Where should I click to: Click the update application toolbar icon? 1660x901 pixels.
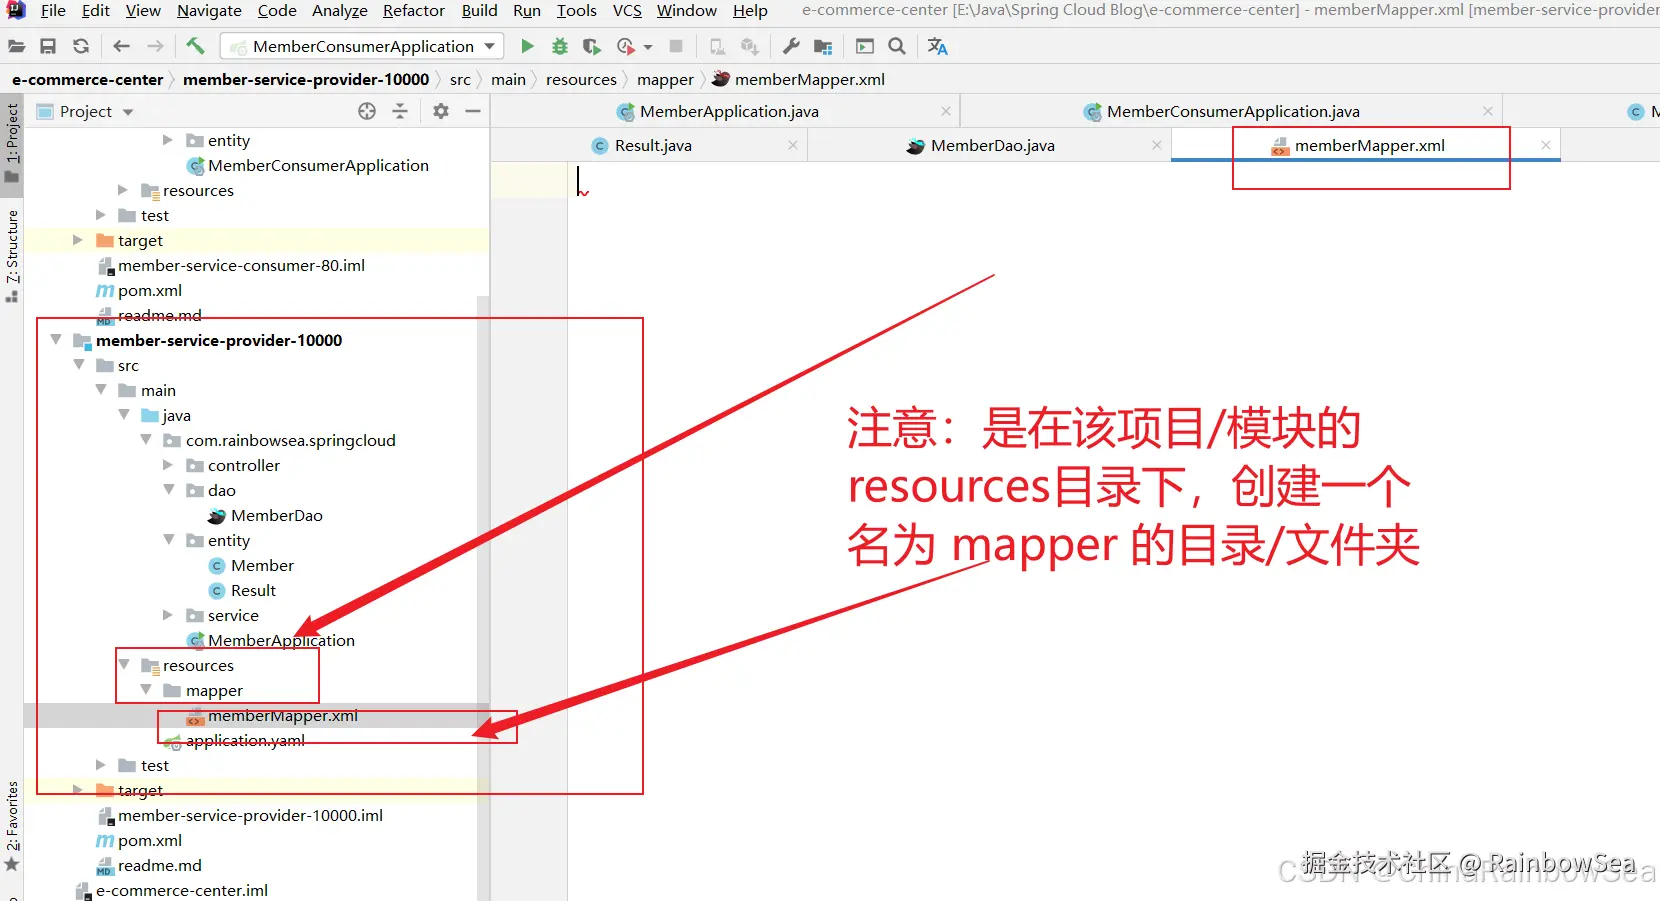point(750,46)
